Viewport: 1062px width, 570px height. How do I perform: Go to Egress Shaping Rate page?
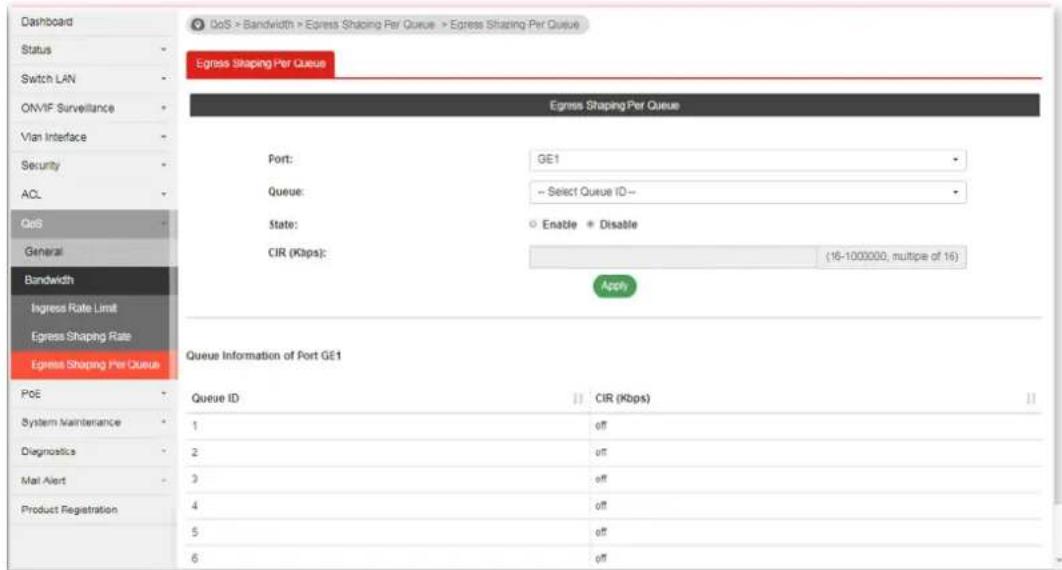(x=93, y=337)
